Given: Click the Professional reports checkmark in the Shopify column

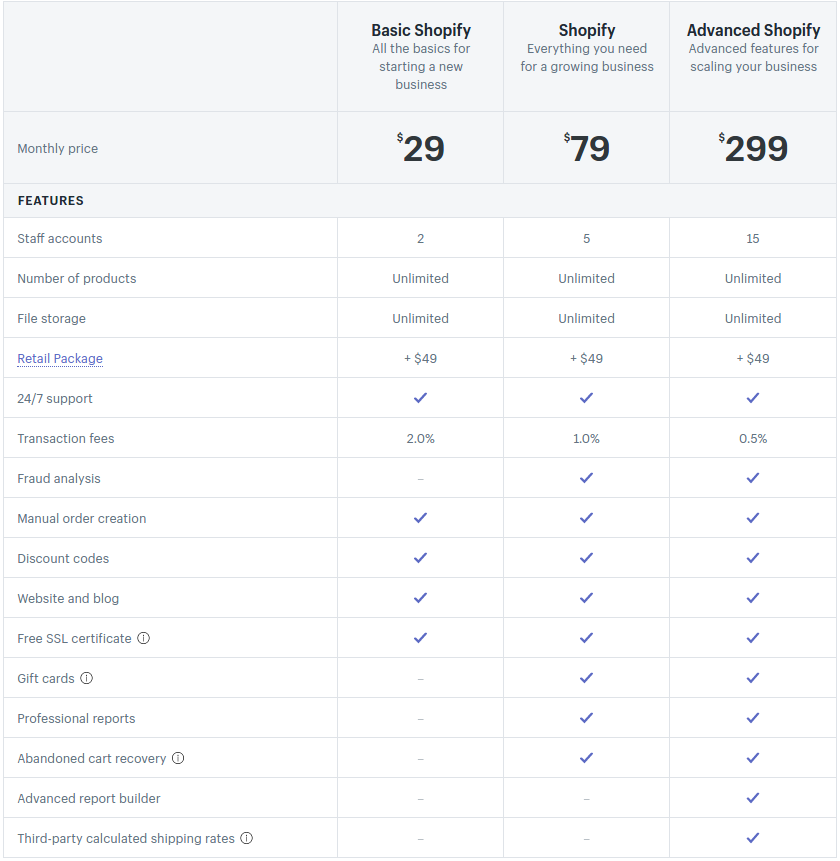Looking at the screenshot, I should tap(586, 718).
